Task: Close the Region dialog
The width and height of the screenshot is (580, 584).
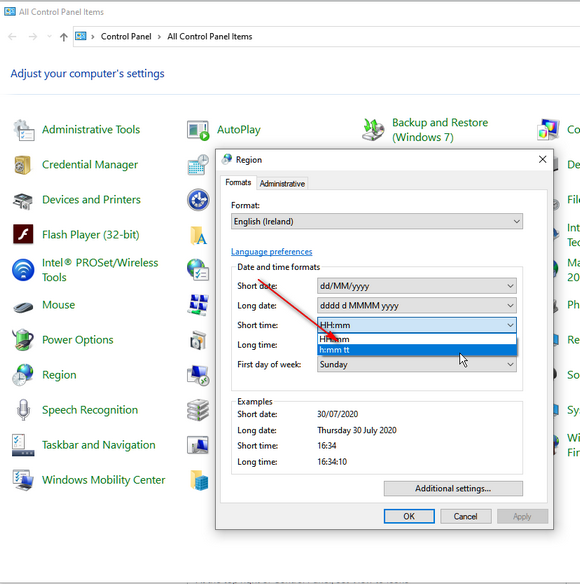Action: 542,159
